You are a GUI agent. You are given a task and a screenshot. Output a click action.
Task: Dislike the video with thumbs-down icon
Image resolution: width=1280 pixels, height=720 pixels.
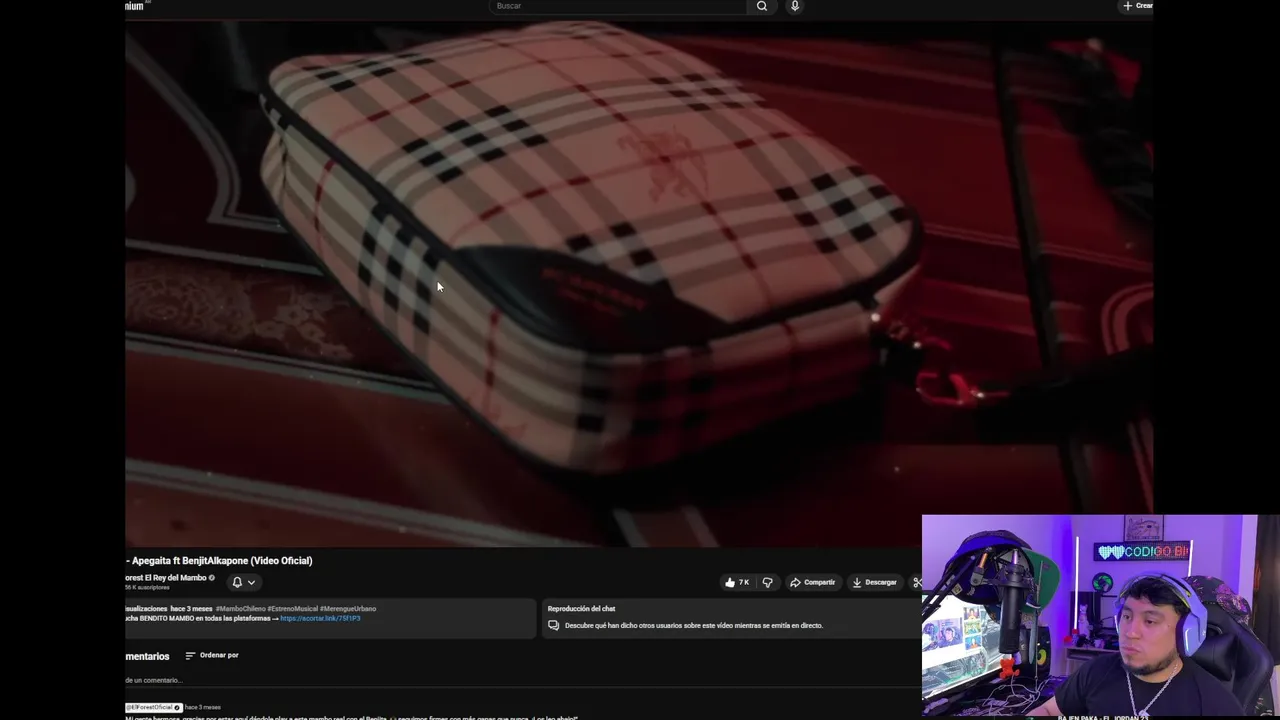coord(768,582)
